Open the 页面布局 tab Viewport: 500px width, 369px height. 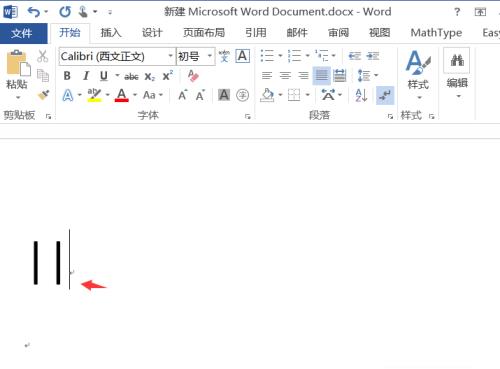click(204, 33)
